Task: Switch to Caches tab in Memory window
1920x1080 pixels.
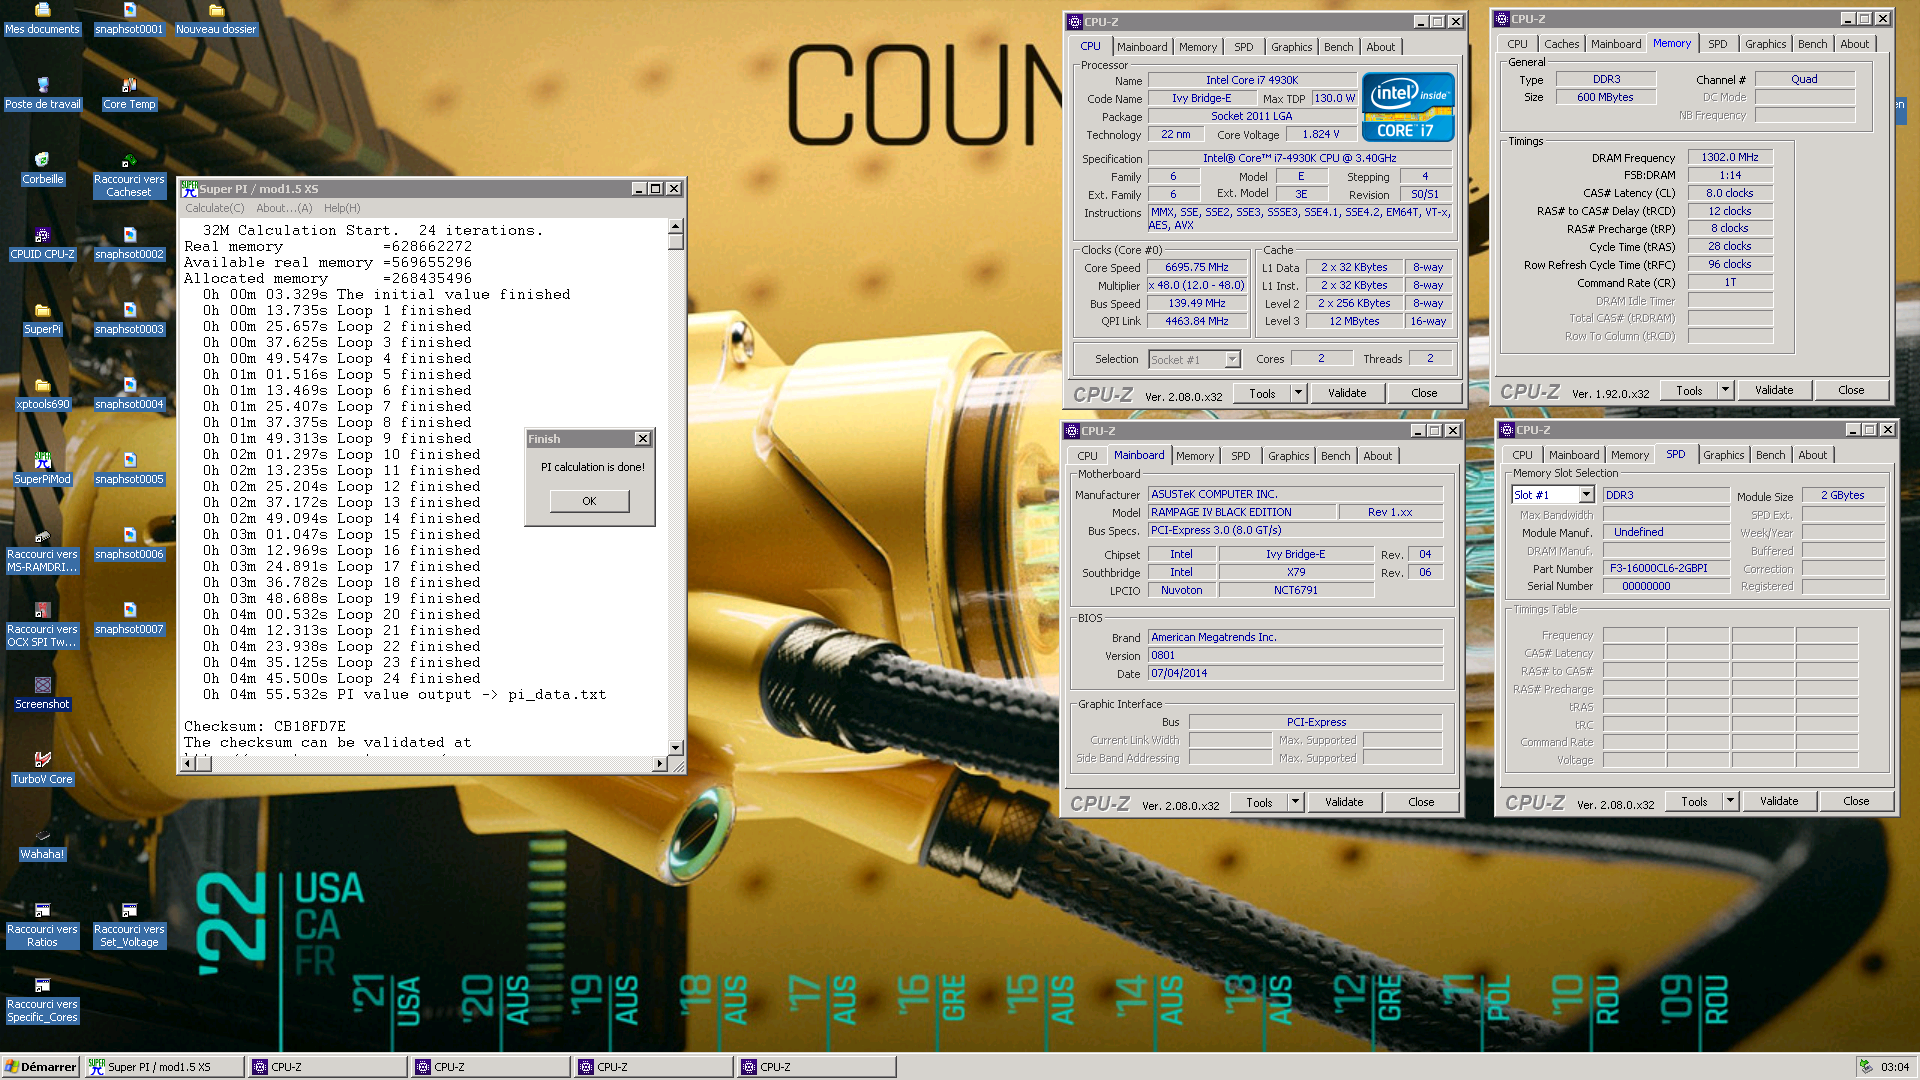Action: (x=1561, y=44)
